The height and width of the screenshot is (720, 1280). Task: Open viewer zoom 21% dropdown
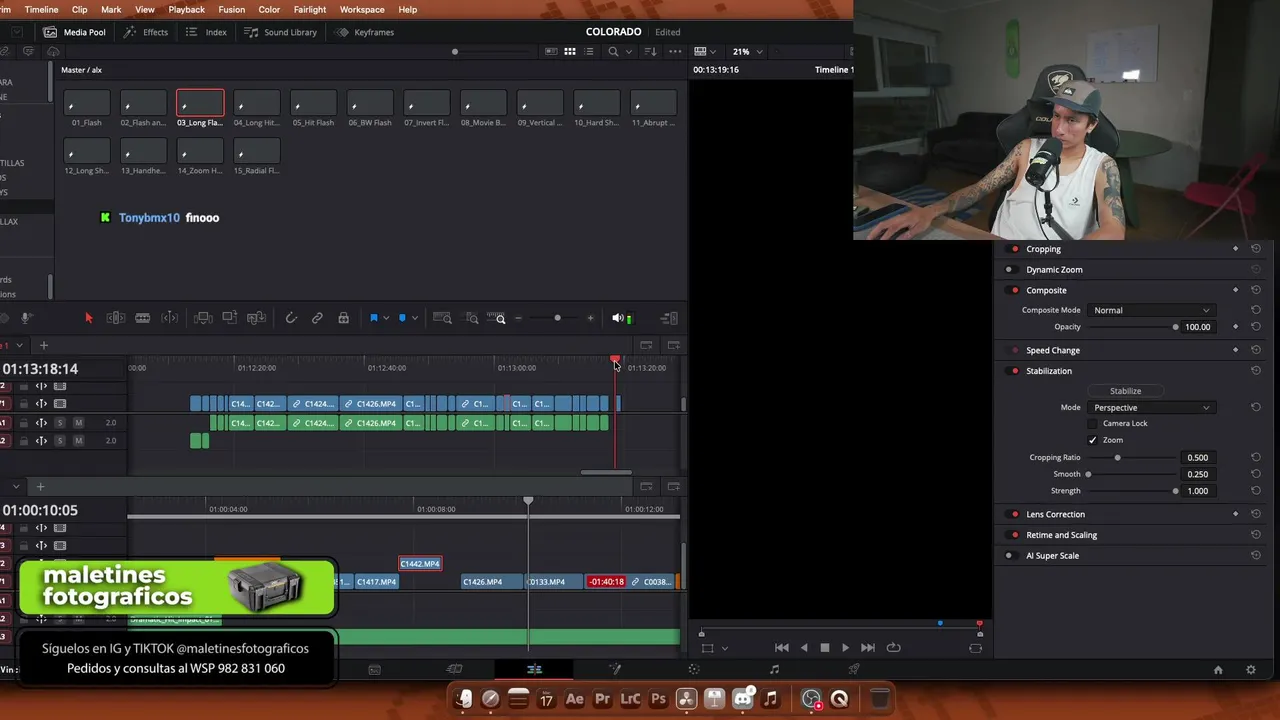[x=748, y=51]
